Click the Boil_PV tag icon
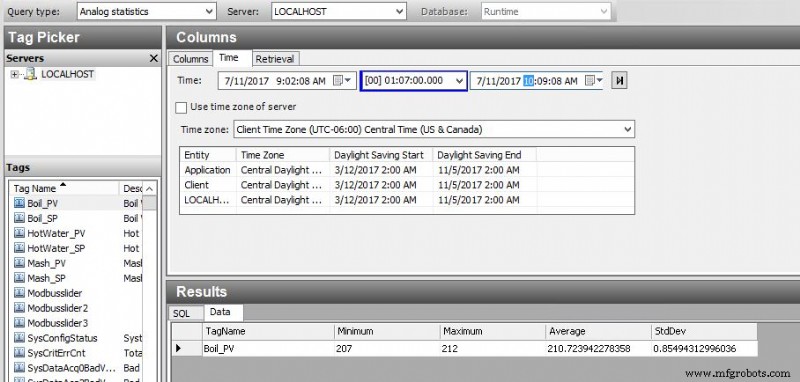 point(19,203)
